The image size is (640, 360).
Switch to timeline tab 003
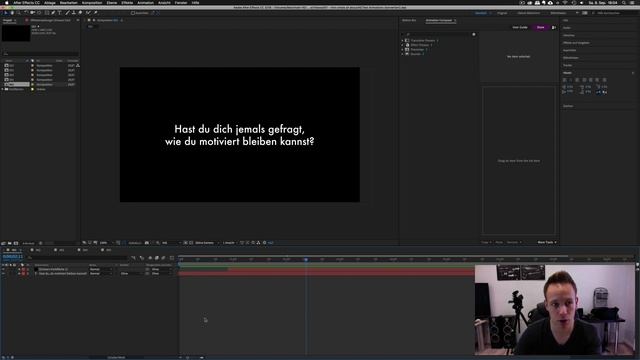click(x=62, y=250)
